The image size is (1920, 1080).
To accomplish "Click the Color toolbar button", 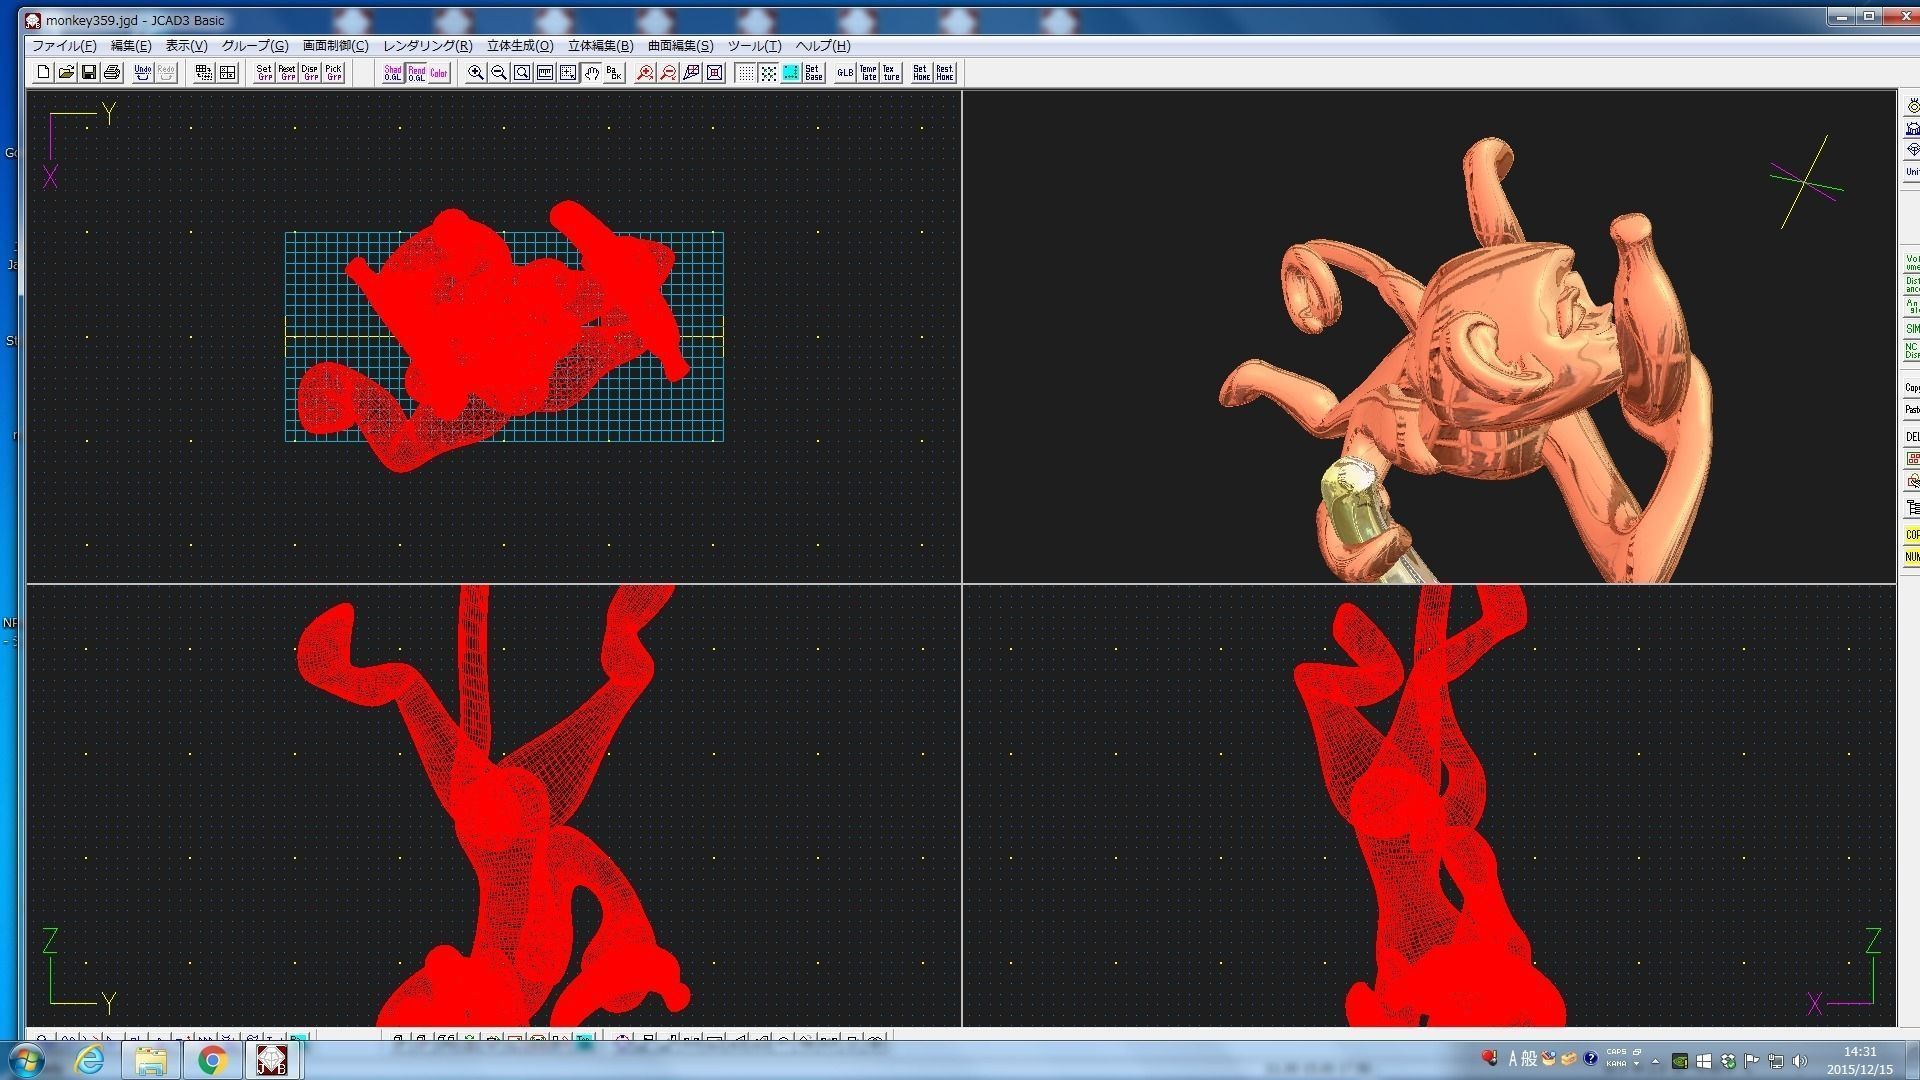I will (x=439, y=72).
